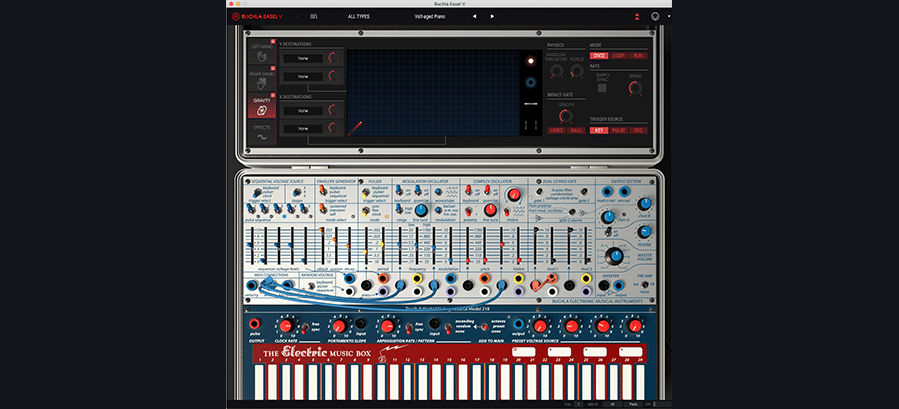Select the Gravity tab

tap(262, 106)
